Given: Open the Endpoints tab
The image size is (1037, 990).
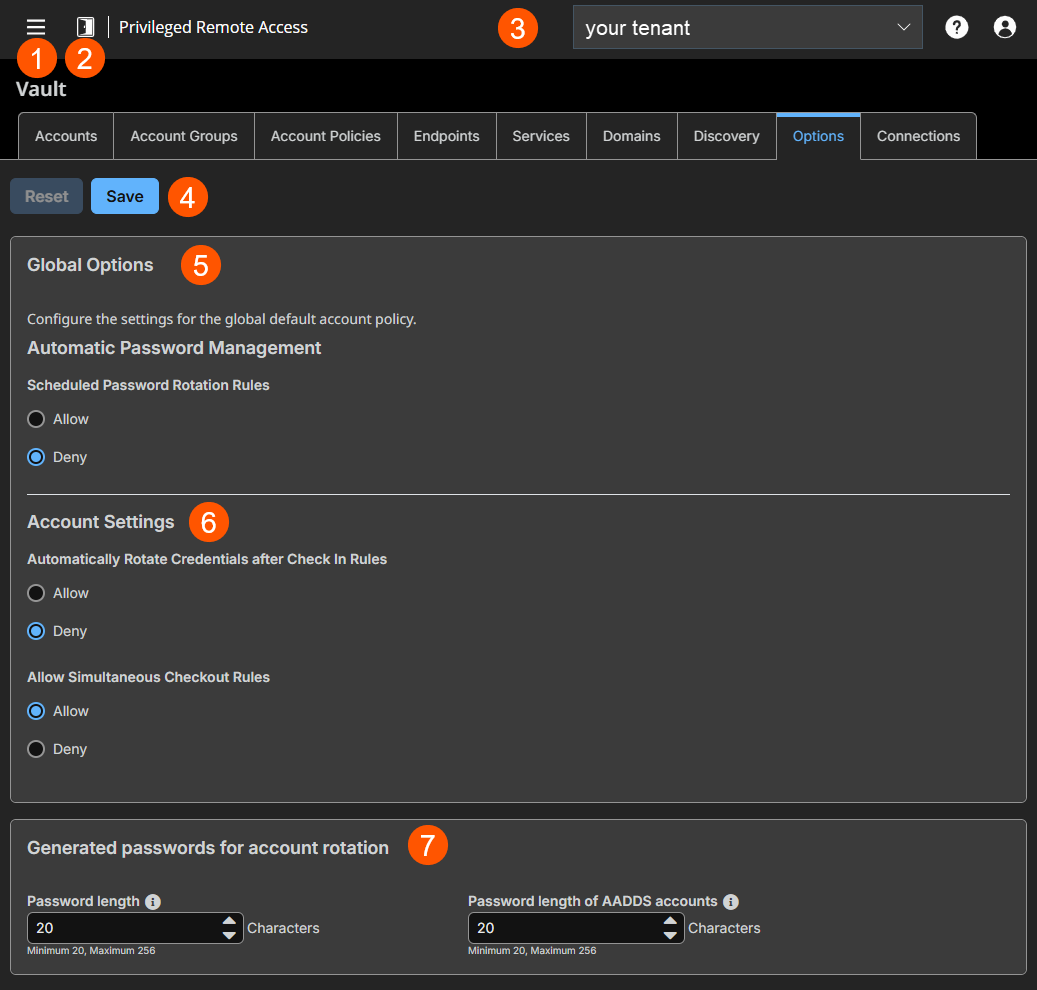Looking at the screenshot, I should [446, 136].
